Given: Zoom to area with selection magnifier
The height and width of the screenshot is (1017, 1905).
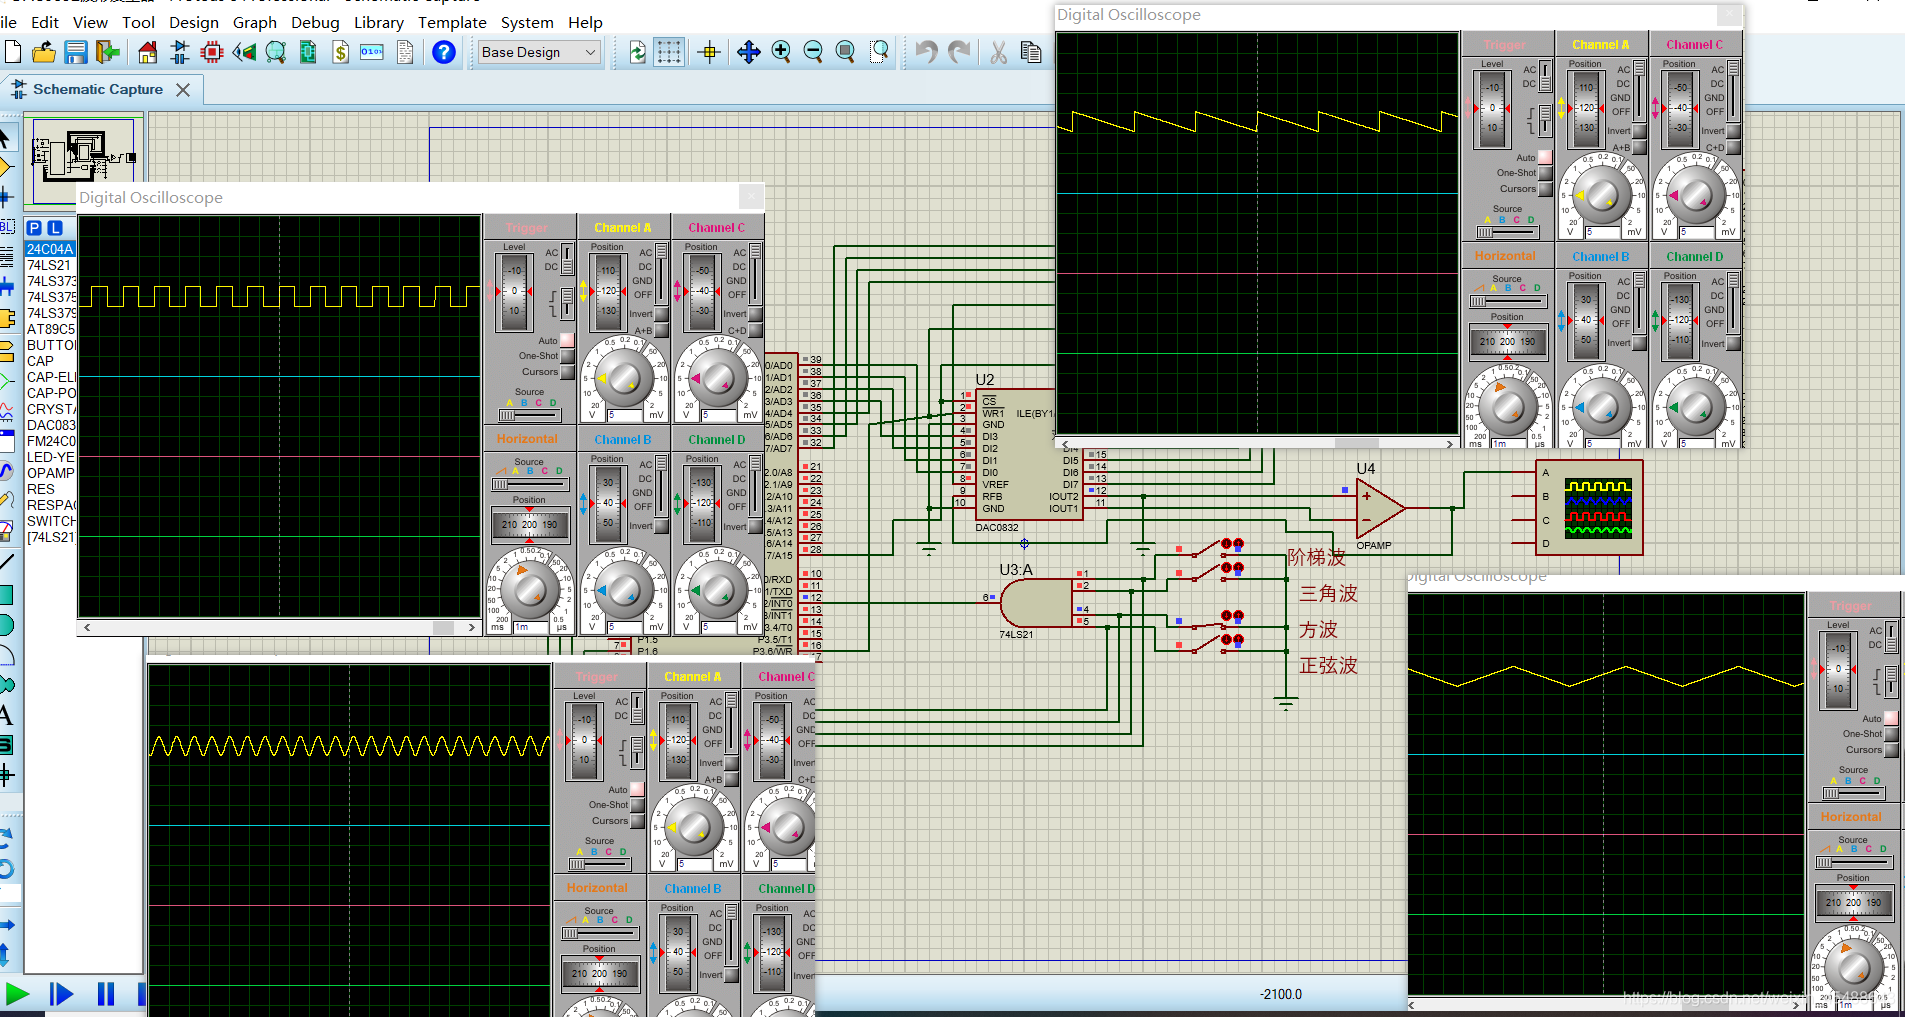Looking at the screenshot, I should point(879,52).
